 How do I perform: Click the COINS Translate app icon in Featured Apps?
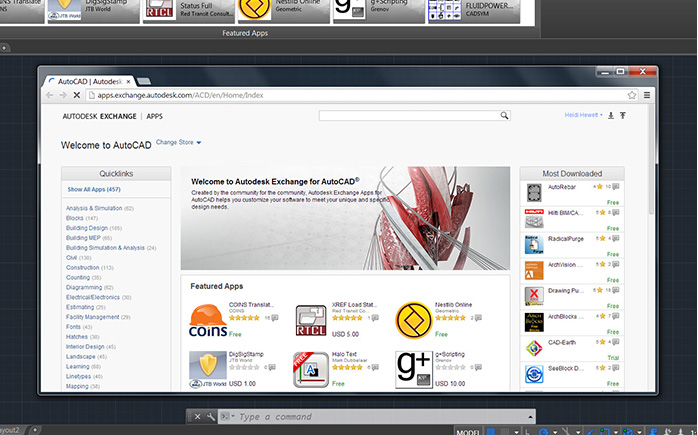[x=207, y=320]
